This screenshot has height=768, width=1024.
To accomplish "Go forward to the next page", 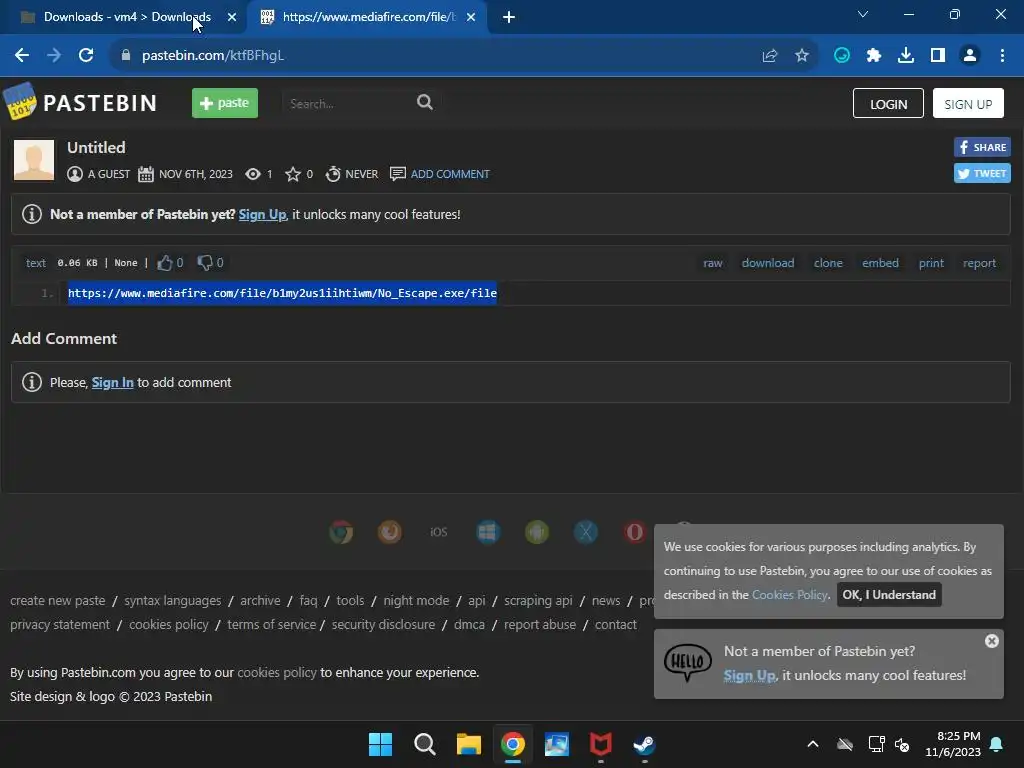I will 54,56.
